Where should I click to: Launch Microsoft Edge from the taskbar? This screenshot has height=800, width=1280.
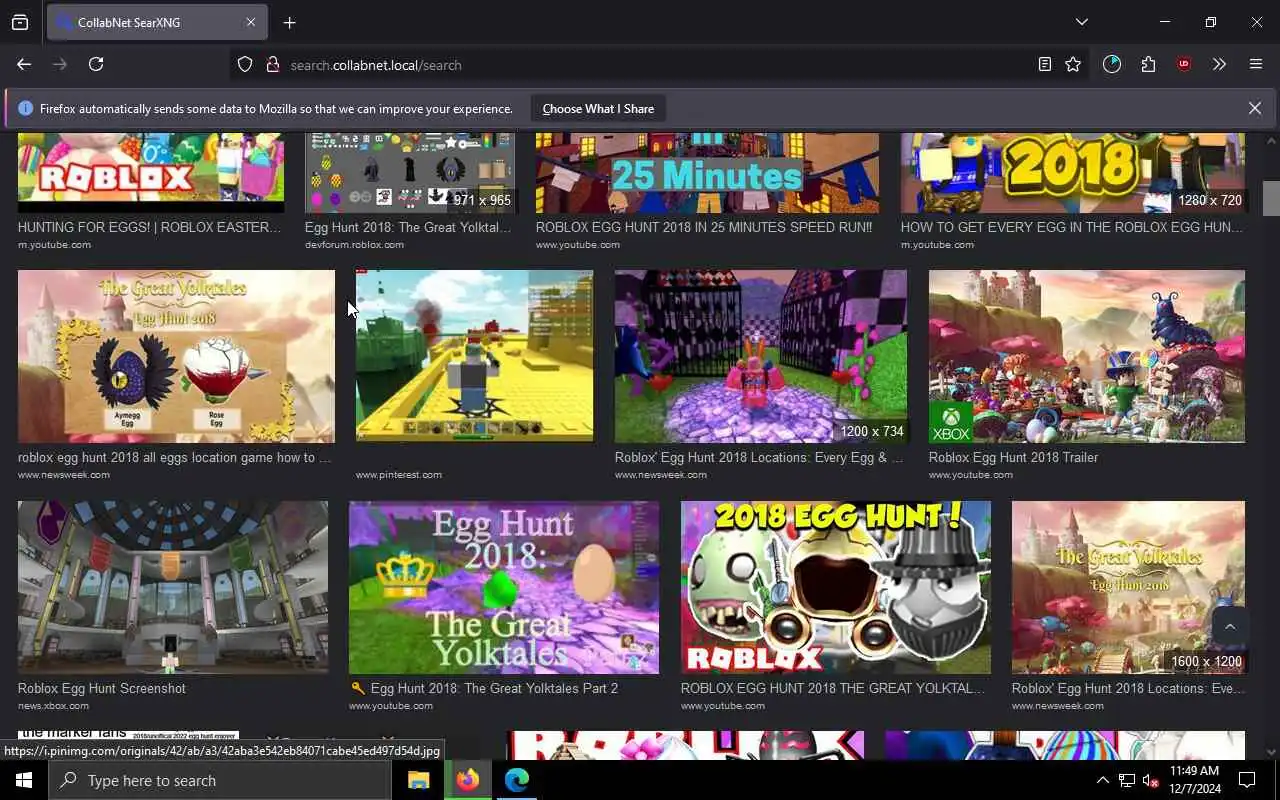click(x=516, y=780)
